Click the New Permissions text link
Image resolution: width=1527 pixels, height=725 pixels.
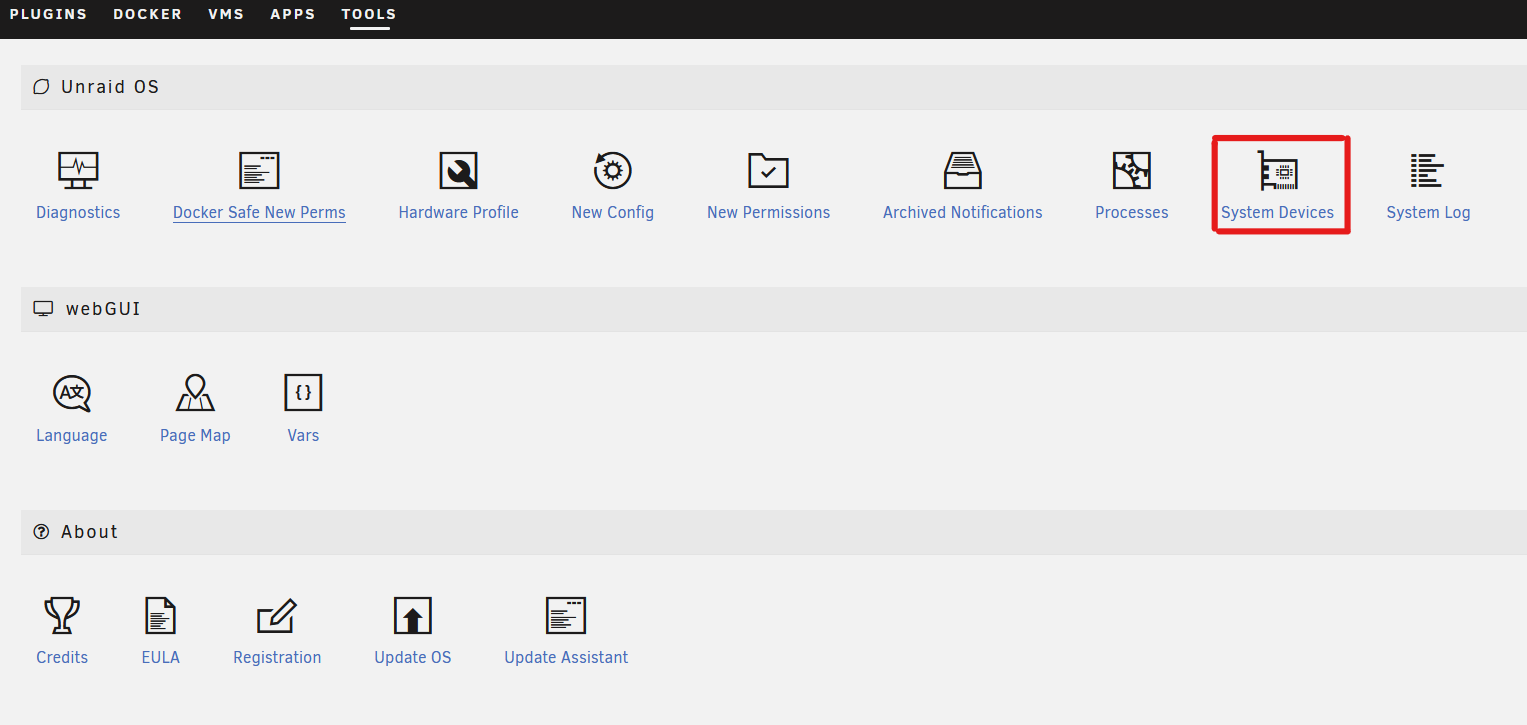click(768, 212)
